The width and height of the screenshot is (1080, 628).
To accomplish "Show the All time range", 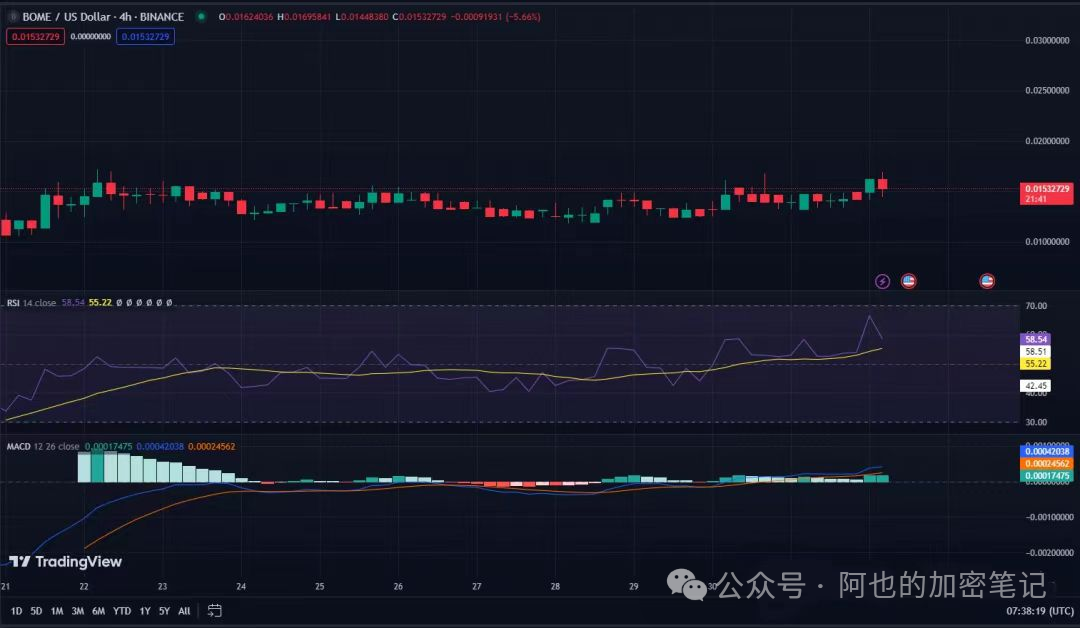I will (x=184, y=610).
